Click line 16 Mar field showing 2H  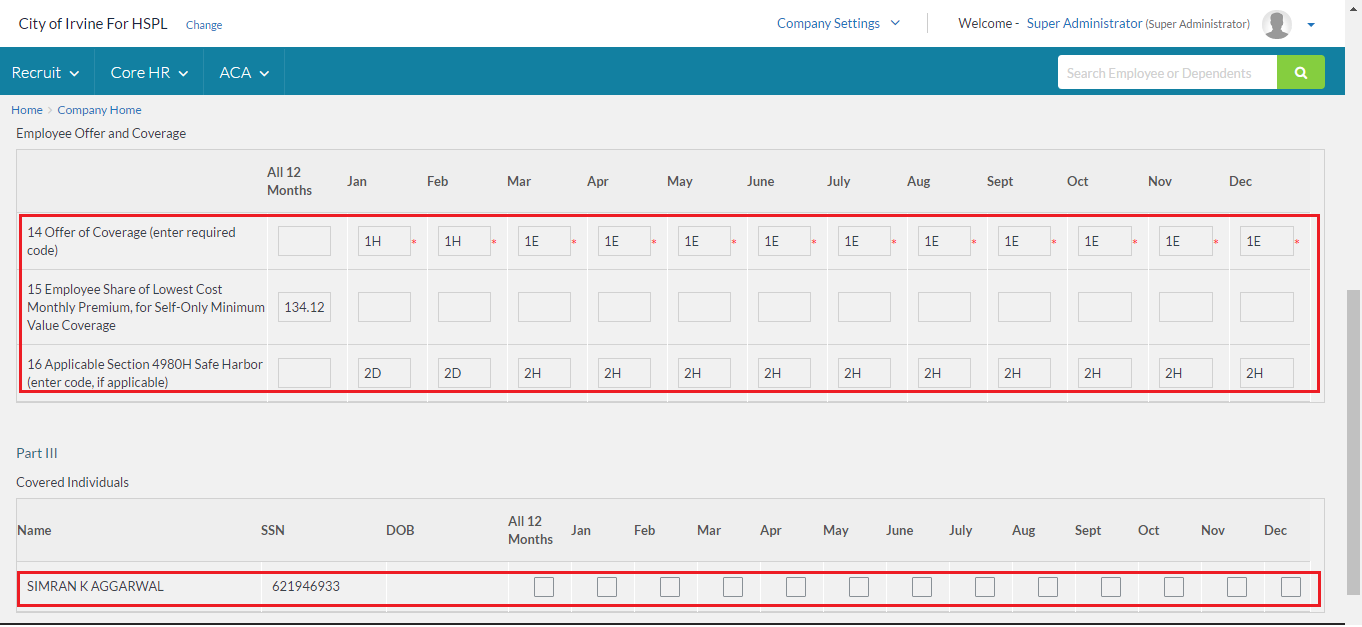click(x=544, y=373)
